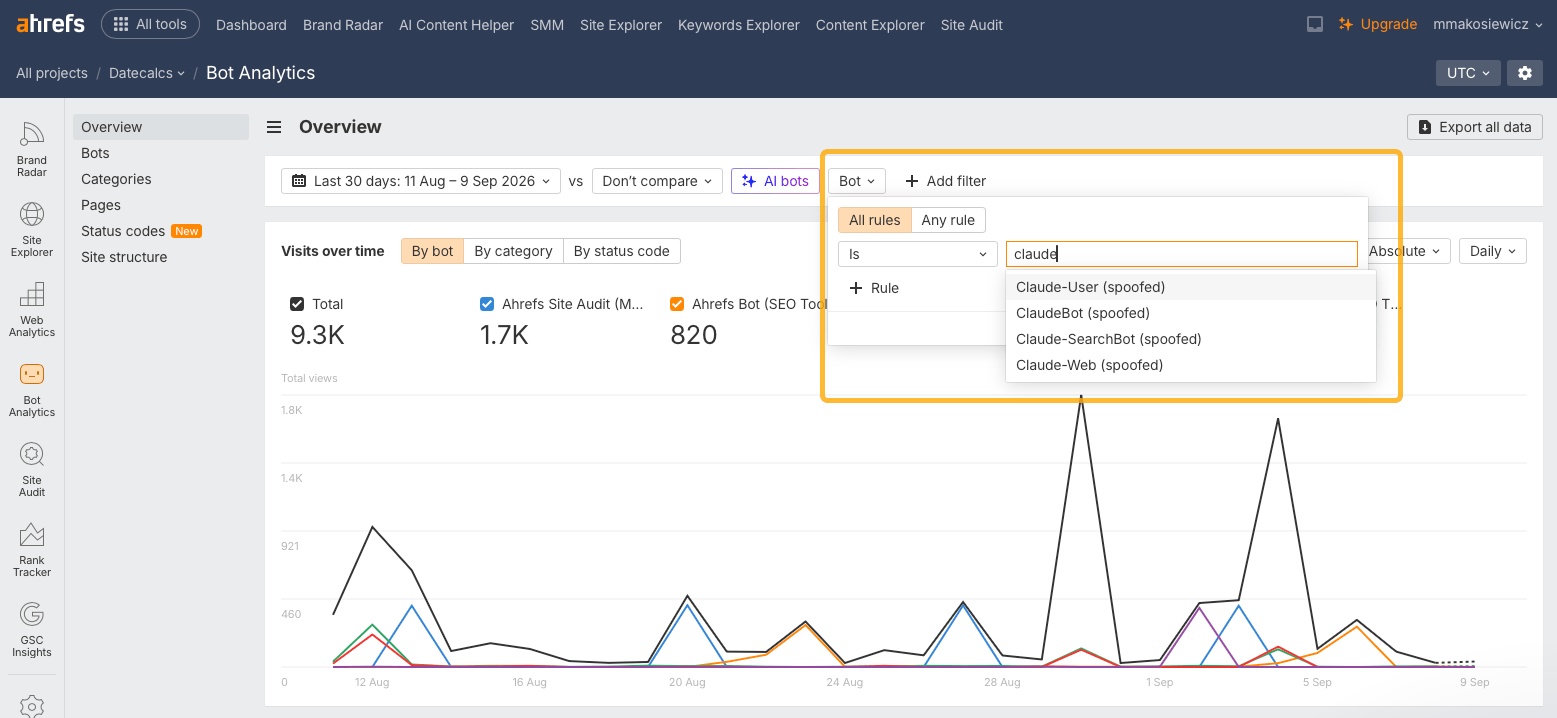Click Add filter button
The height and width of the screenshot is (718, 1557).
[x=946, y=181]
